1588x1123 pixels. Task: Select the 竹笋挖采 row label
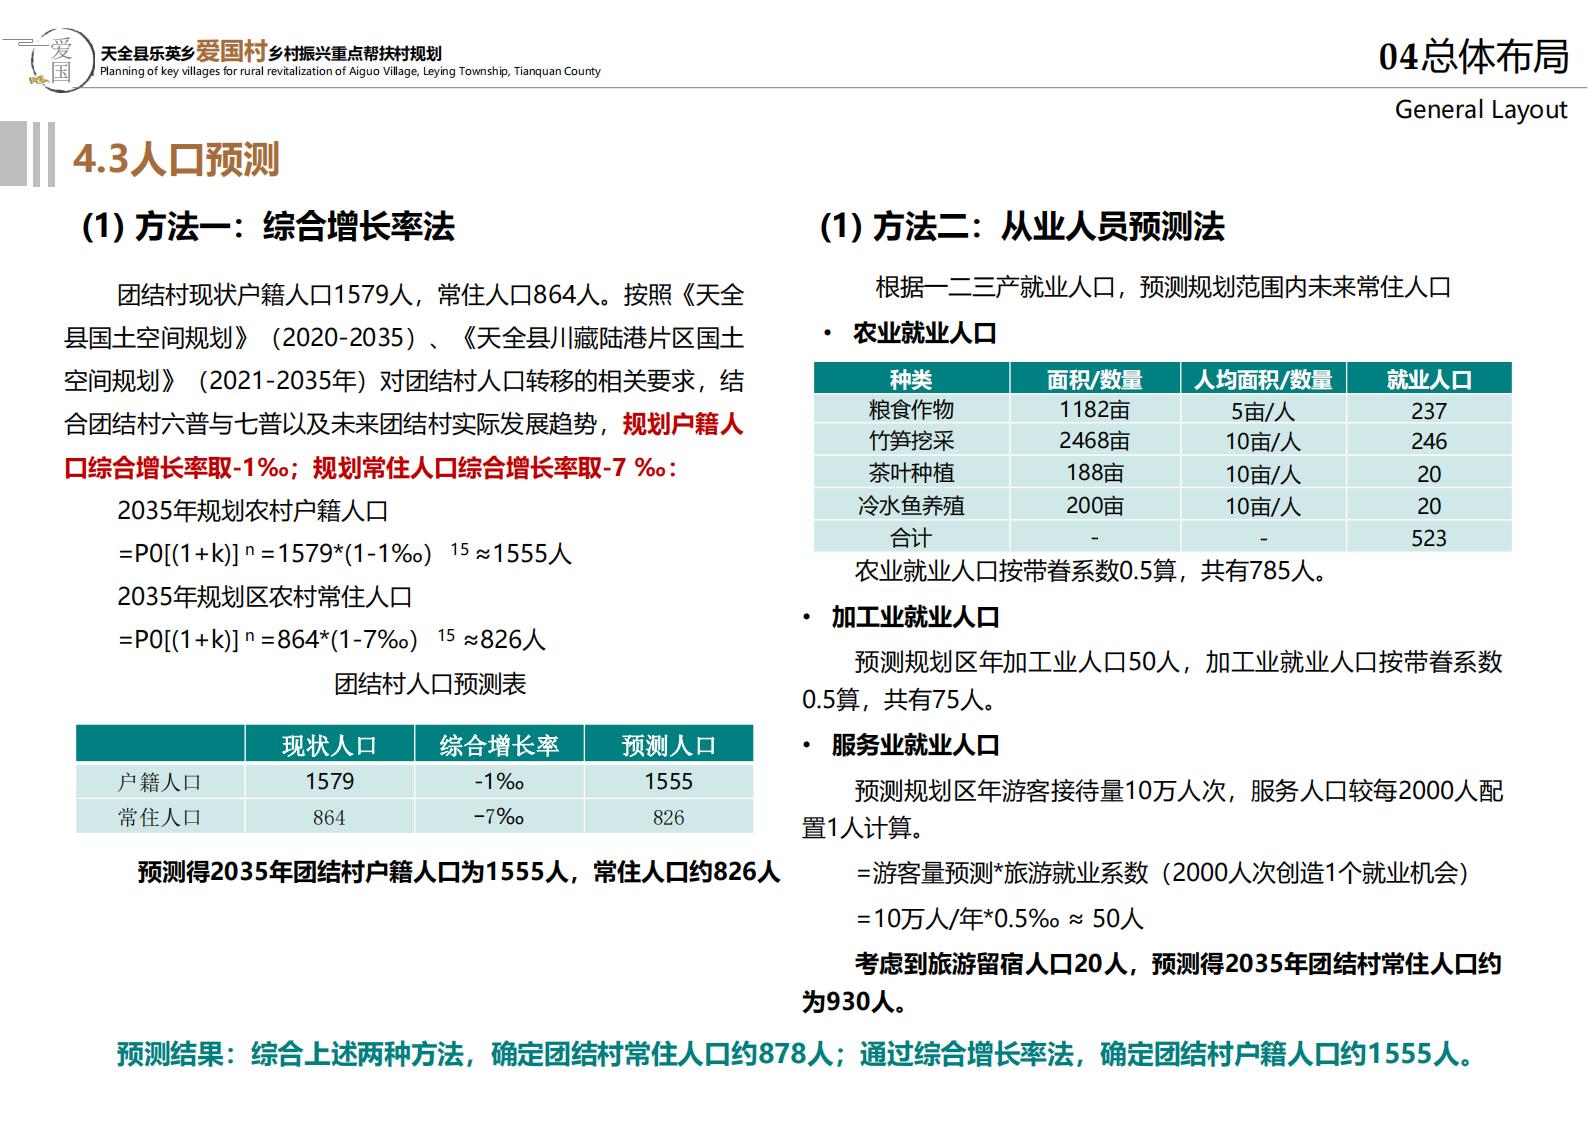(911, 441)
